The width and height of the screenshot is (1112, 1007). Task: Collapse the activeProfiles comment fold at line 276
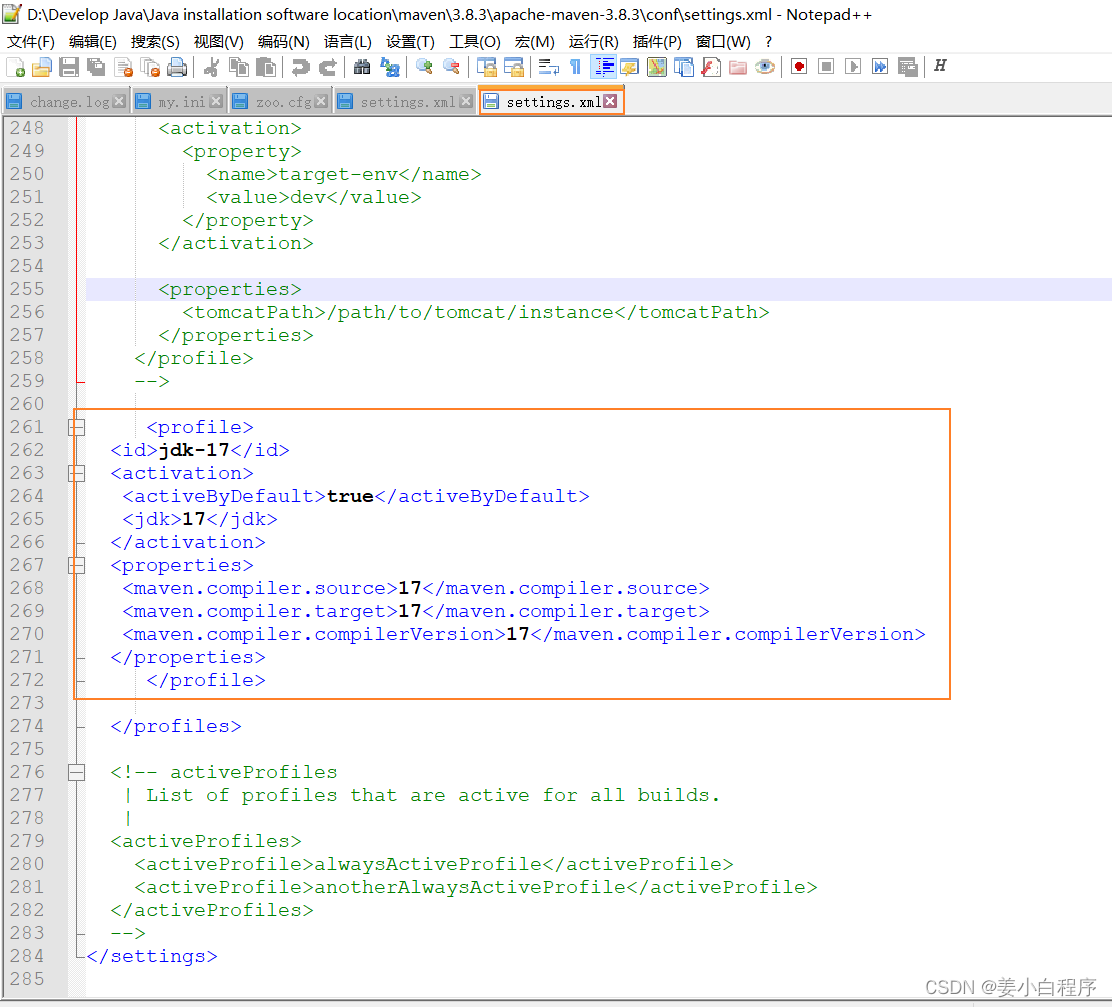pos(77,772)
